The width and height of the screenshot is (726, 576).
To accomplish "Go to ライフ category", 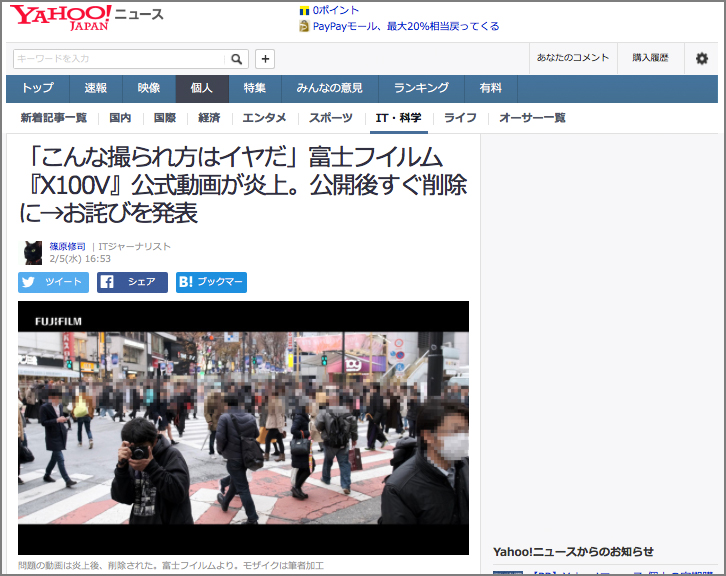I will [460, 118].
